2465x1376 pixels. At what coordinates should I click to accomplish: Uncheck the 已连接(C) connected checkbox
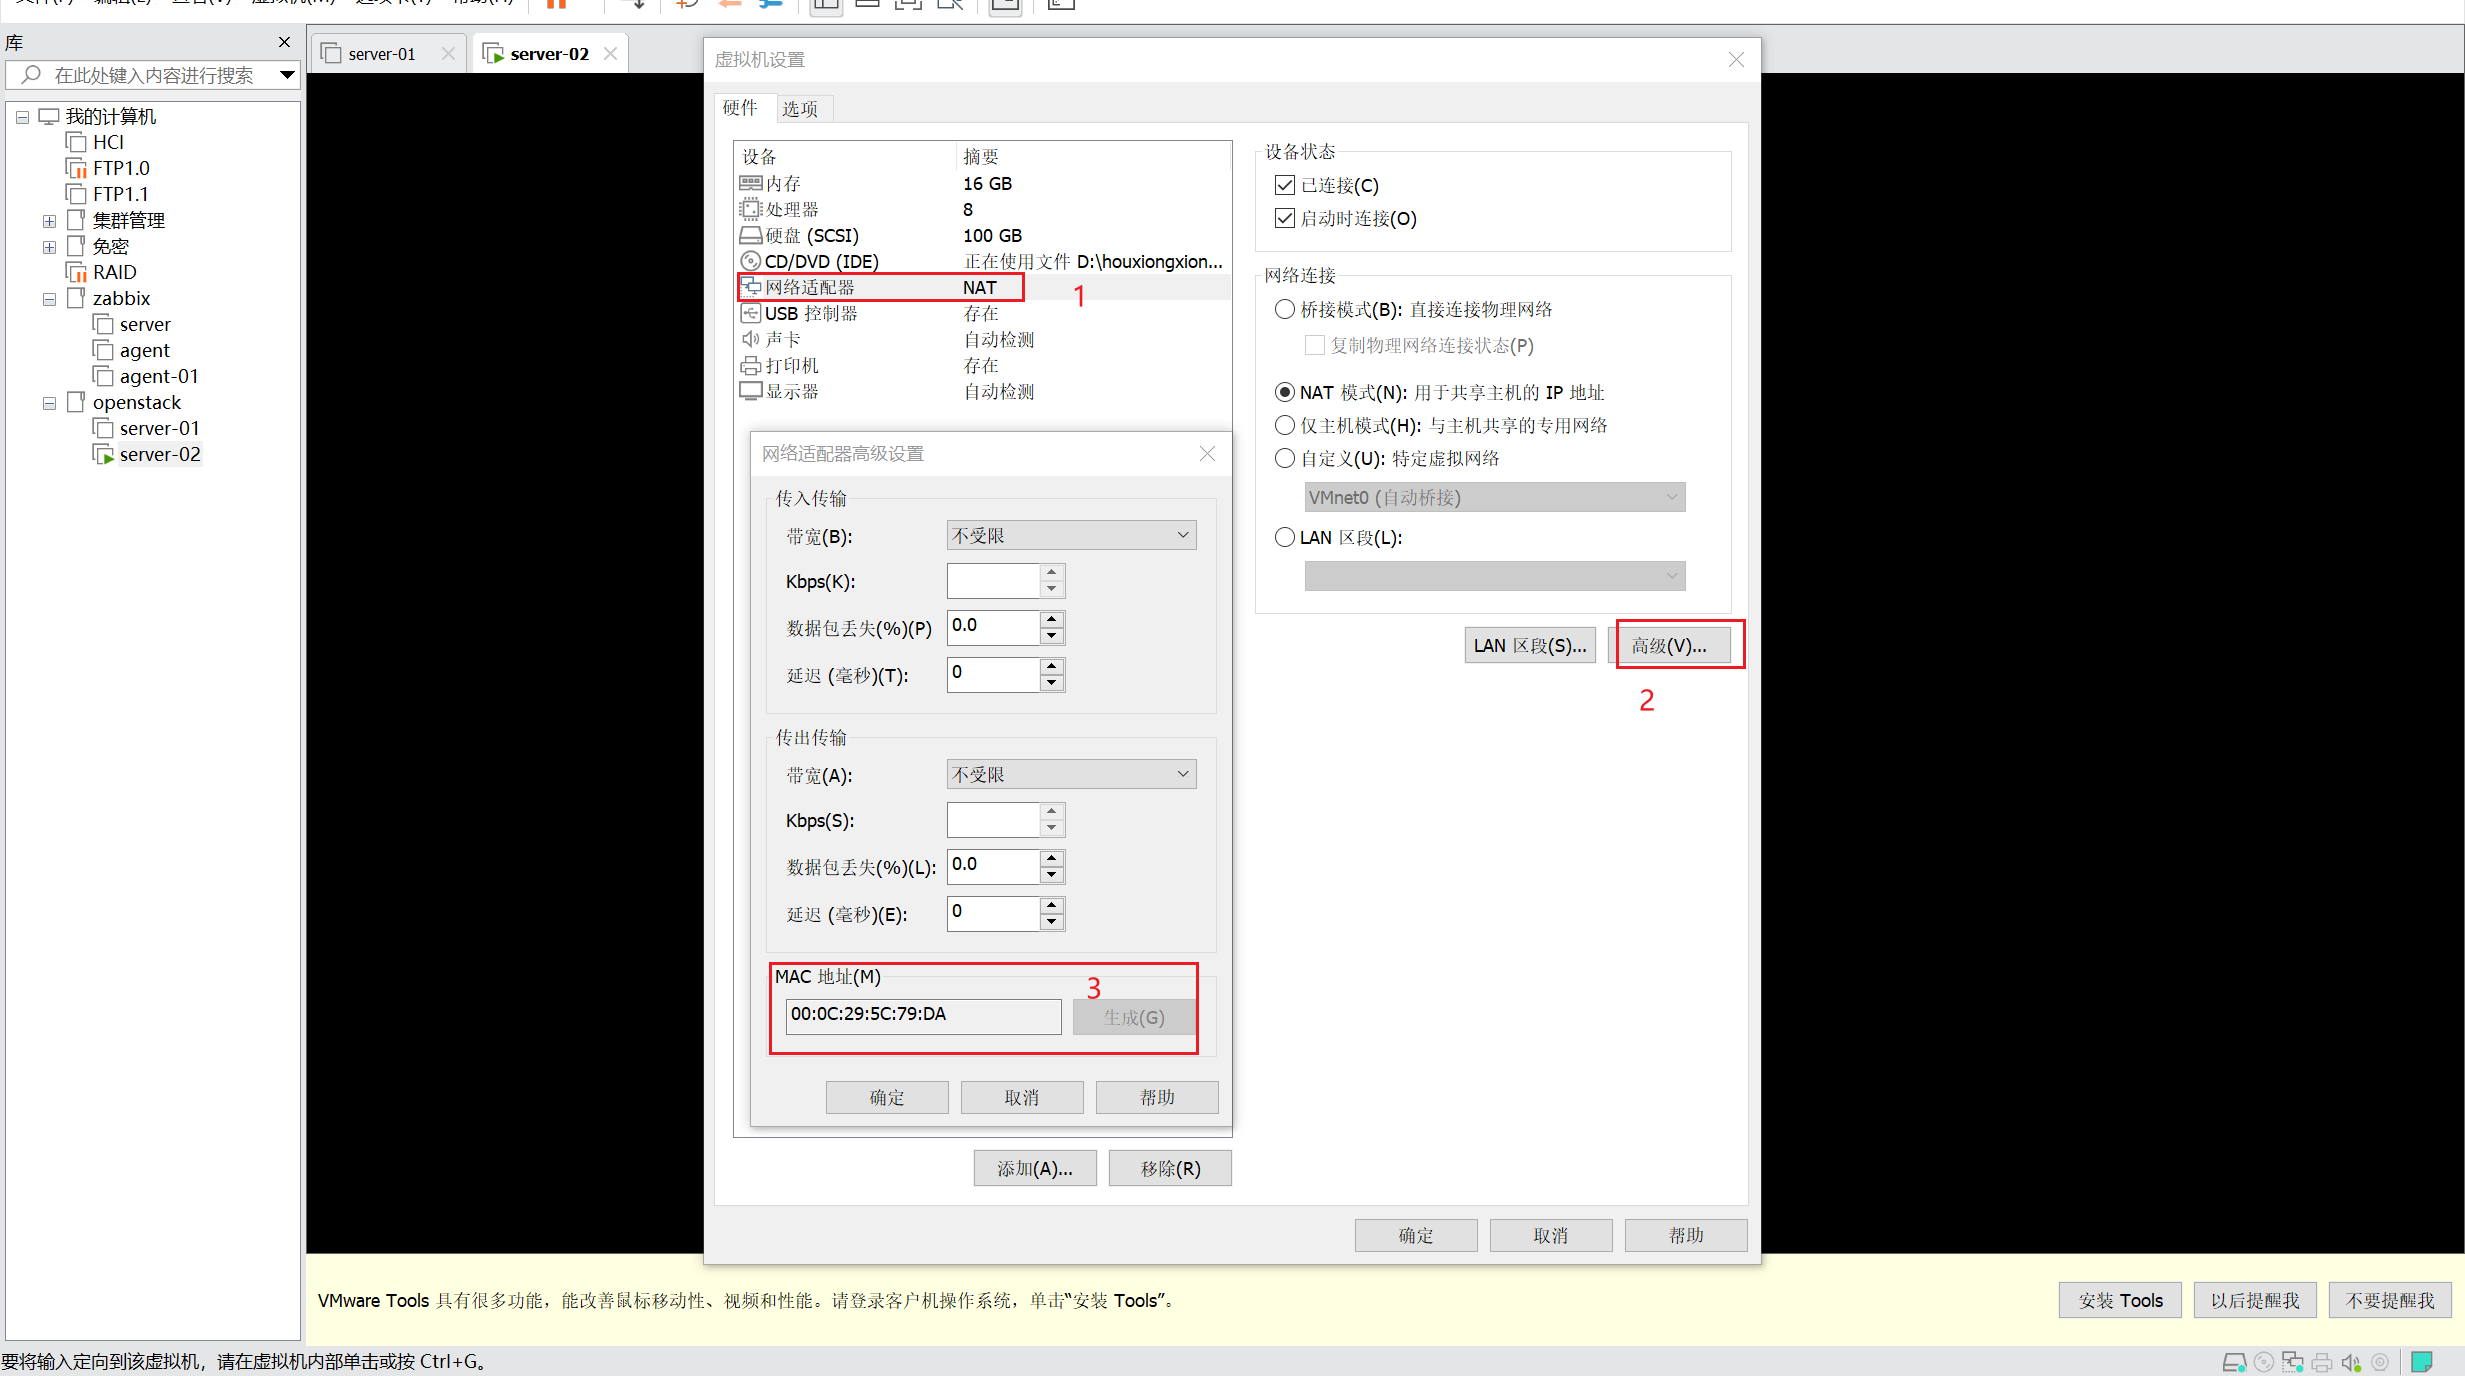pyautogui.click(x=1285, y=185)
